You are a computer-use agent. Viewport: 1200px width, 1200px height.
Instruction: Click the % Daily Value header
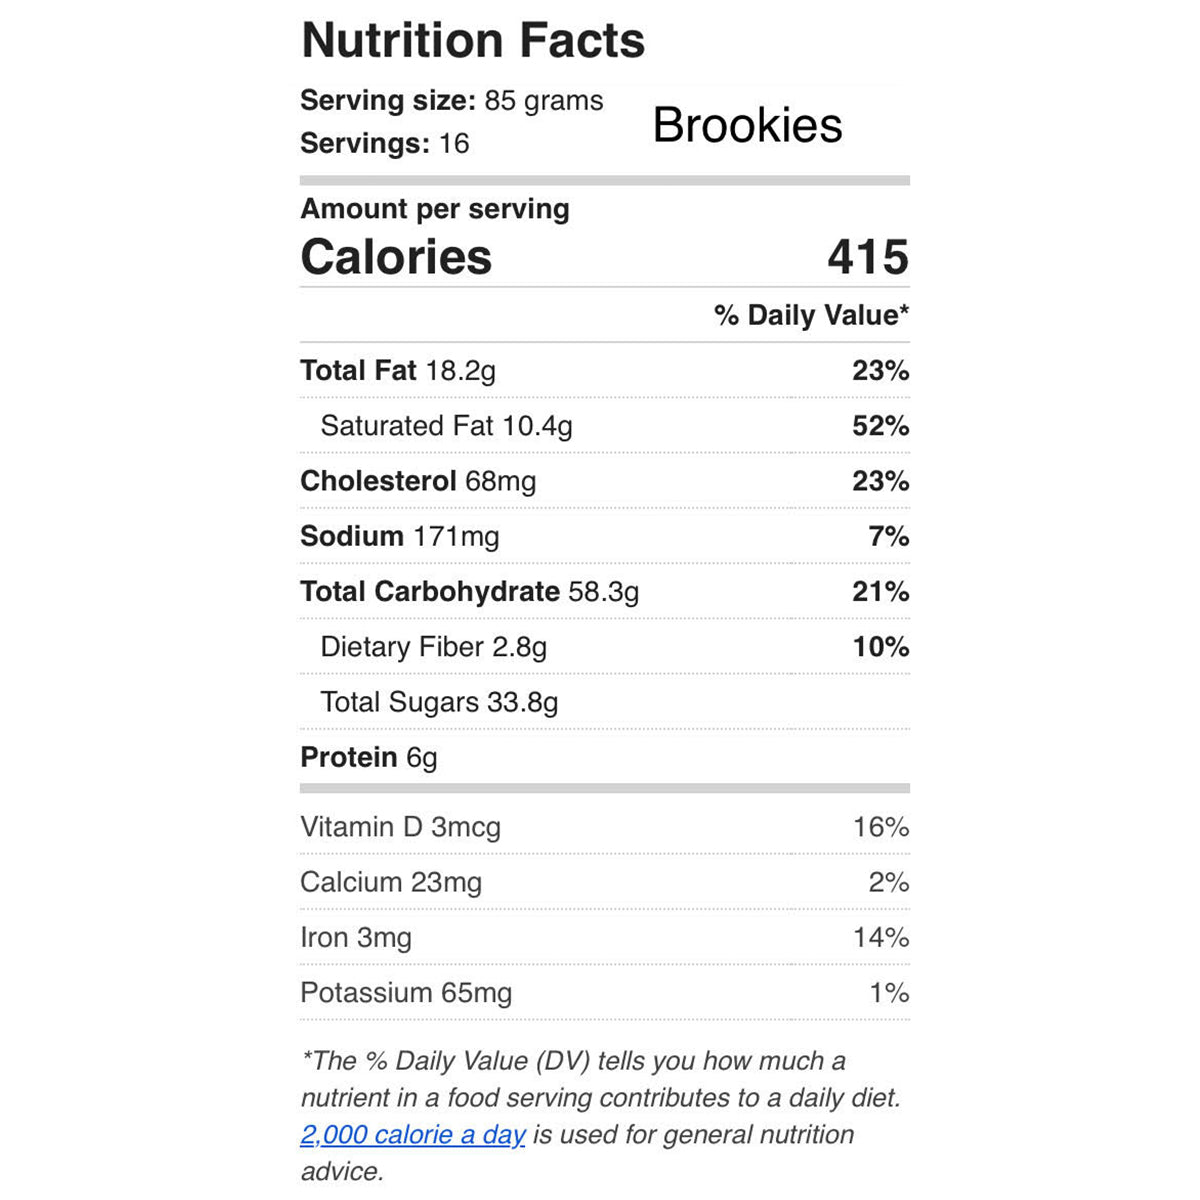810,316
